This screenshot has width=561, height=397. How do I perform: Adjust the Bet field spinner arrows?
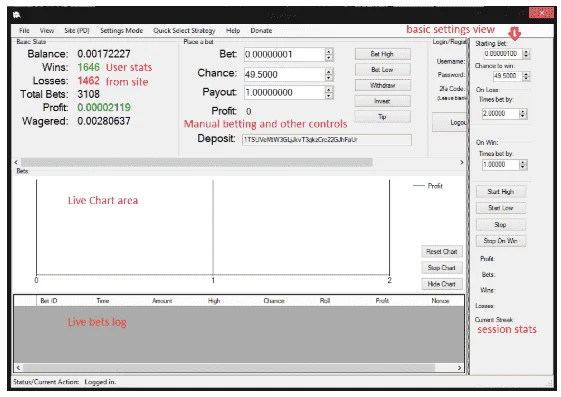coord(329,55)
